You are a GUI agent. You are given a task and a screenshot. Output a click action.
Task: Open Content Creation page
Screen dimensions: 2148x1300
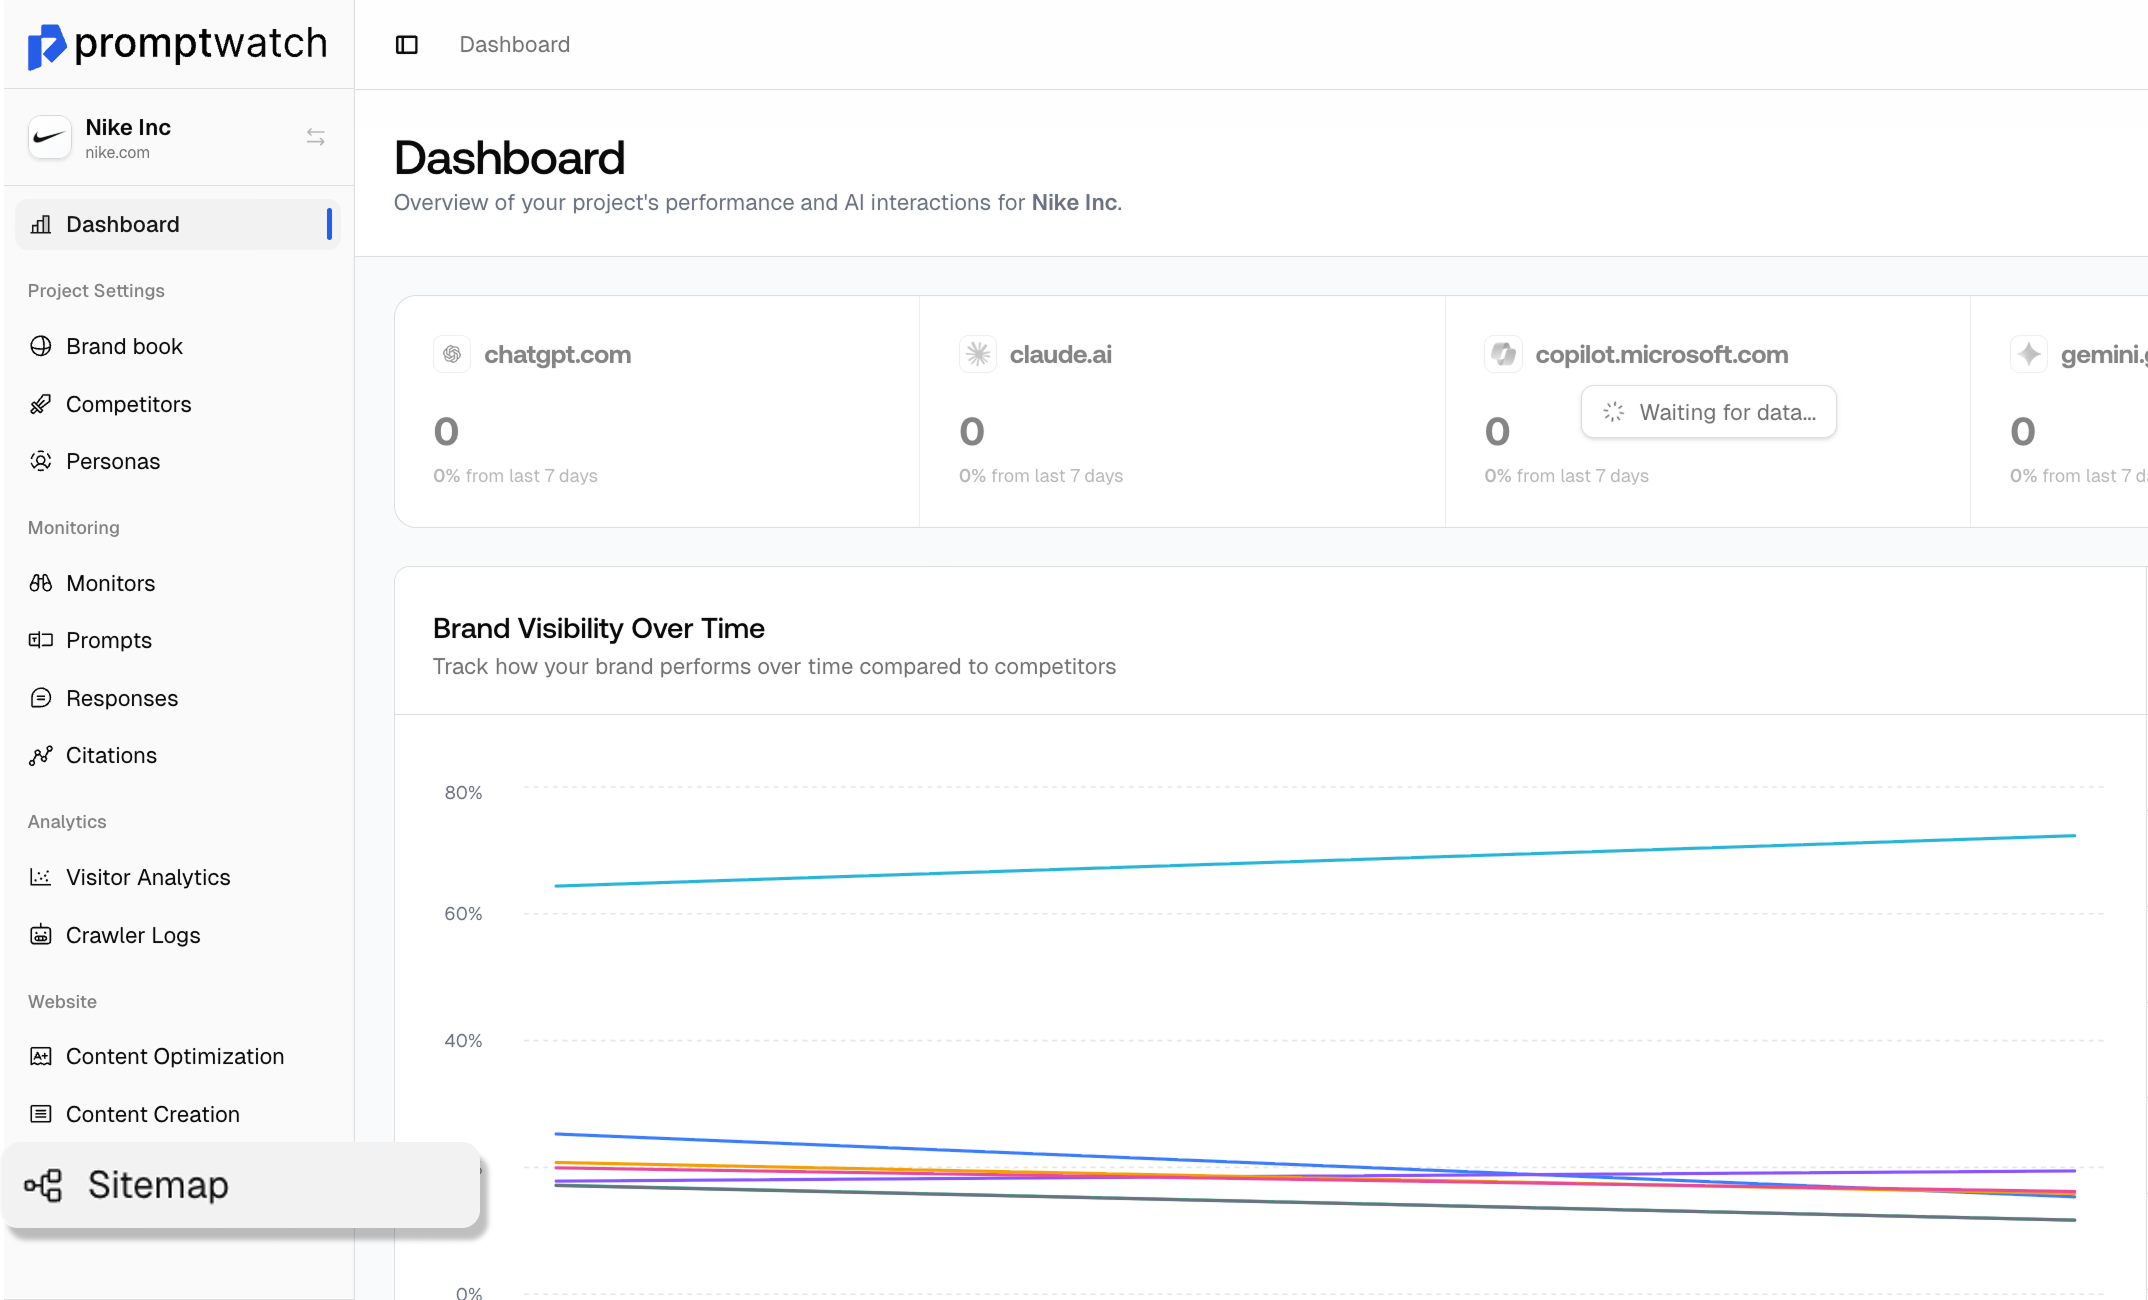pos(153,1114)
